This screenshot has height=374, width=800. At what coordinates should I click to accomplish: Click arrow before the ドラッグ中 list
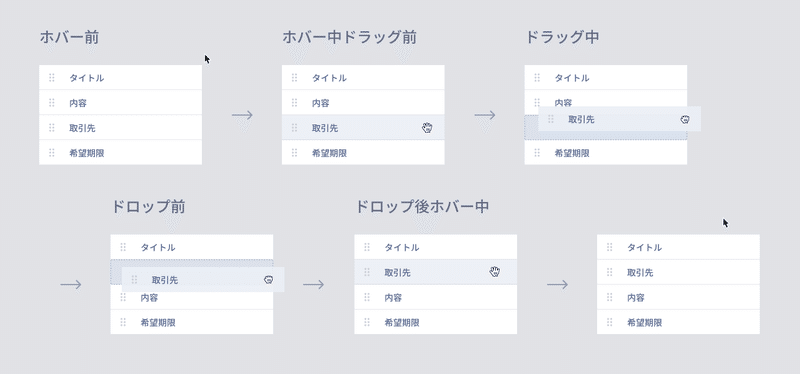[x=485, y=115]
